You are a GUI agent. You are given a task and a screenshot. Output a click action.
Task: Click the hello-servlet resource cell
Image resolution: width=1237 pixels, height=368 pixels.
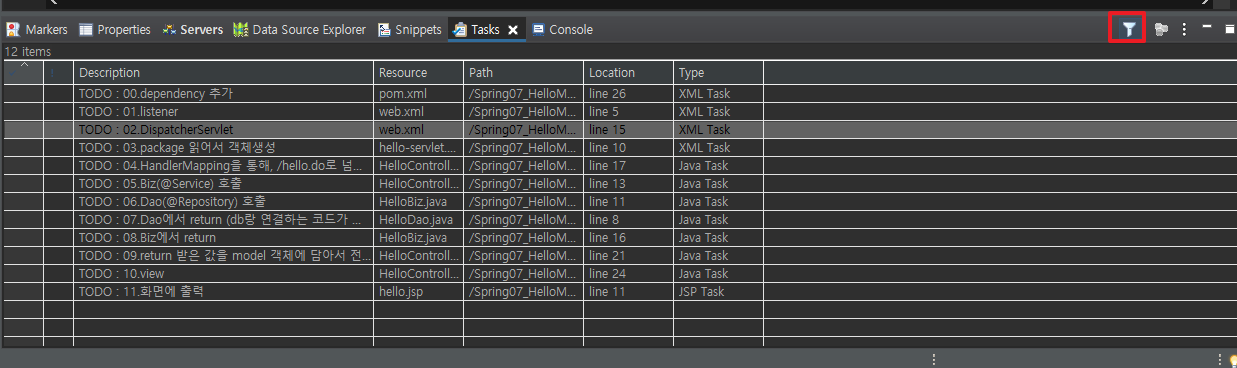pos(419,147)
